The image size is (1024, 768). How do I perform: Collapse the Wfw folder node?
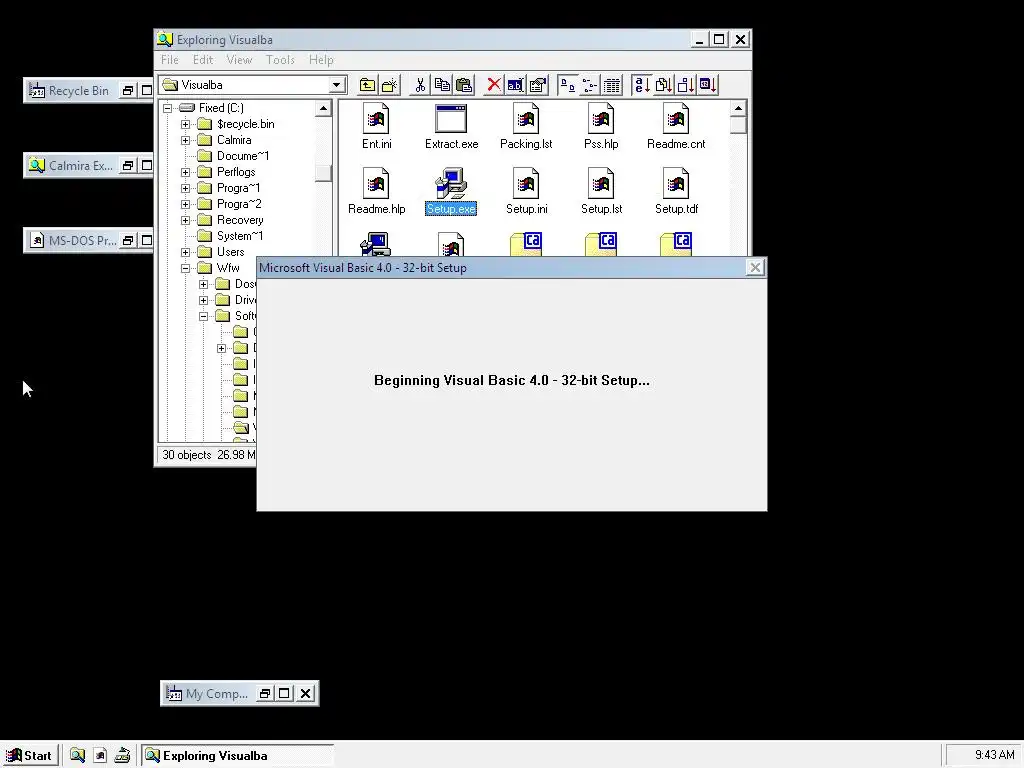pyautogui.click(x=185, y=268)
